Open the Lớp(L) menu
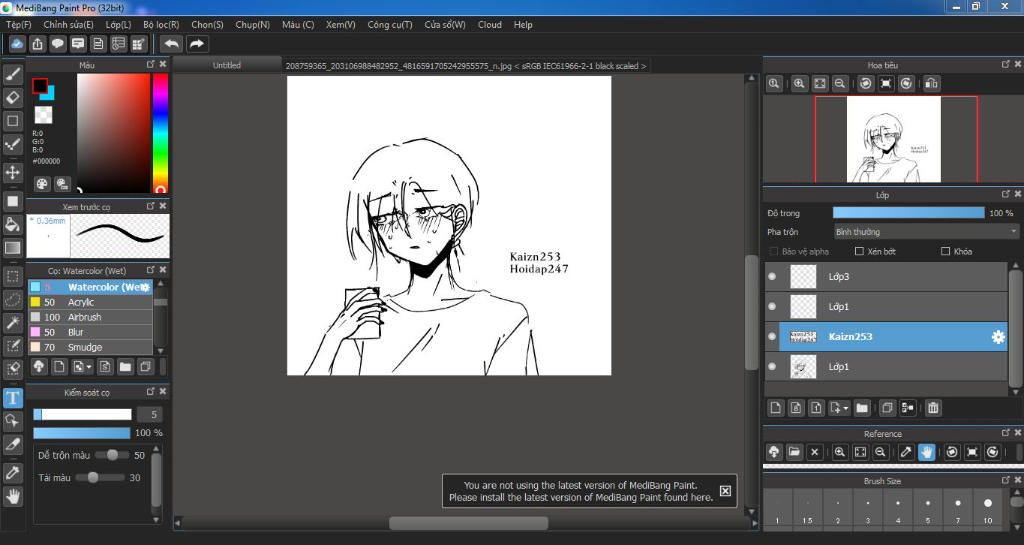 118,24
